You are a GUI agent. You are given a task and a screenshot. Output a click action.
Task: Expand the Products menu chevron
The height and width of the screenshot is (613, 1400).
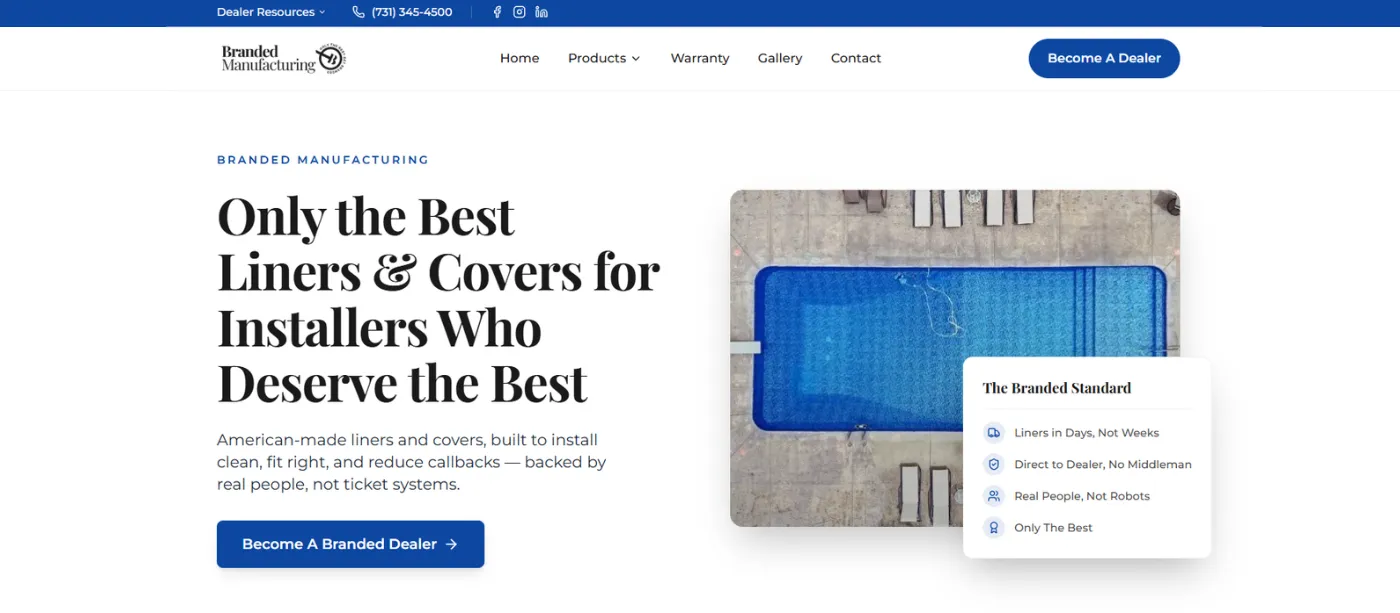(635, 59)
